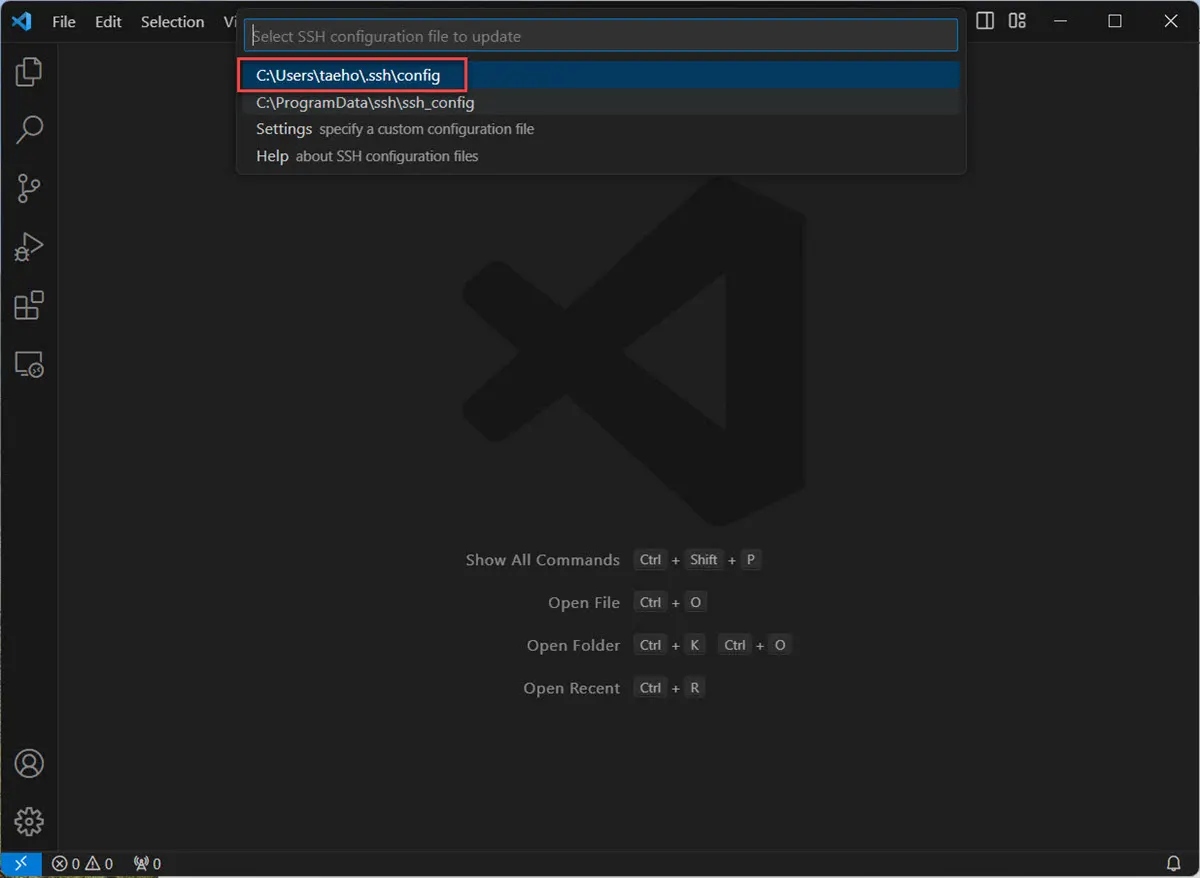The image size is (1200, 878).
Task: Open the File menu
Action: [x=63, y=21]
